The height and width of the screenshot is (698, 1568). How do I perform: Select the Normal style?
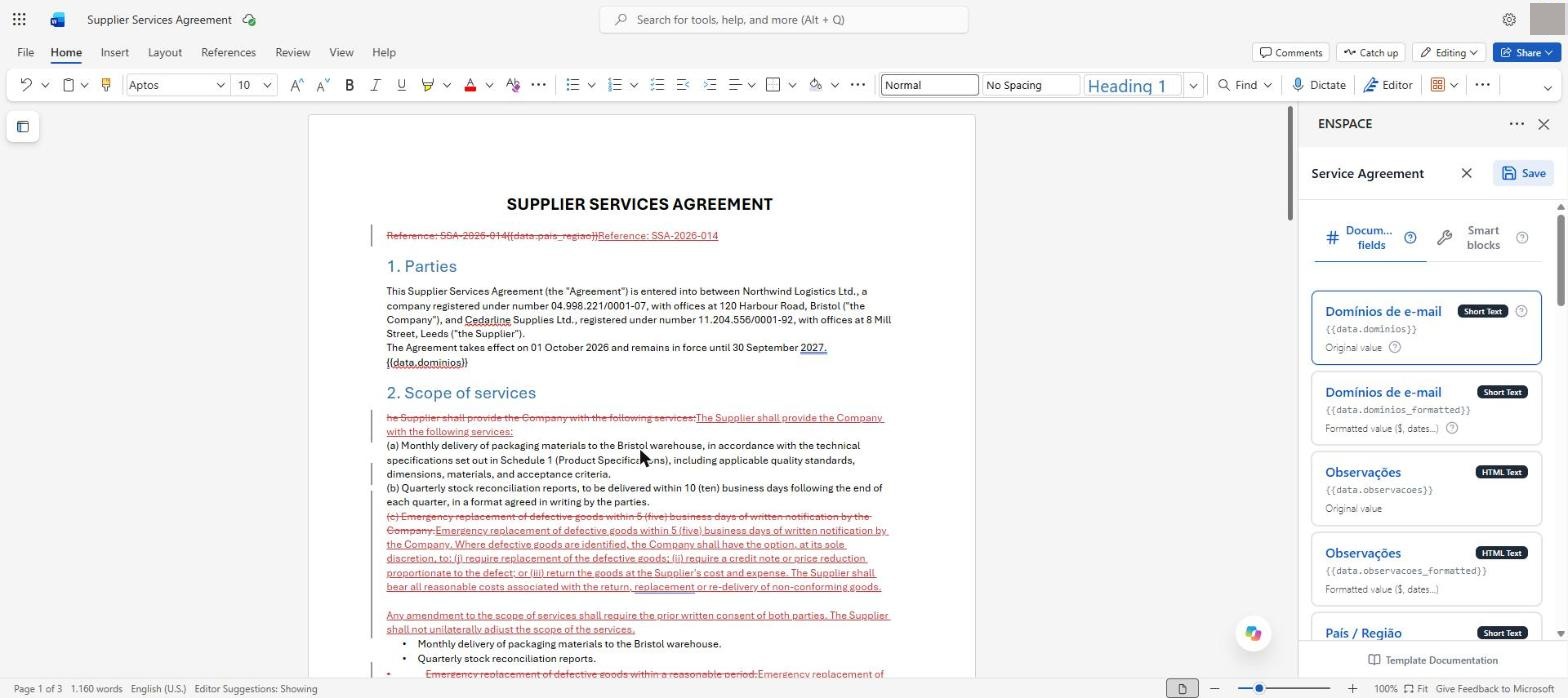point(929,85)
